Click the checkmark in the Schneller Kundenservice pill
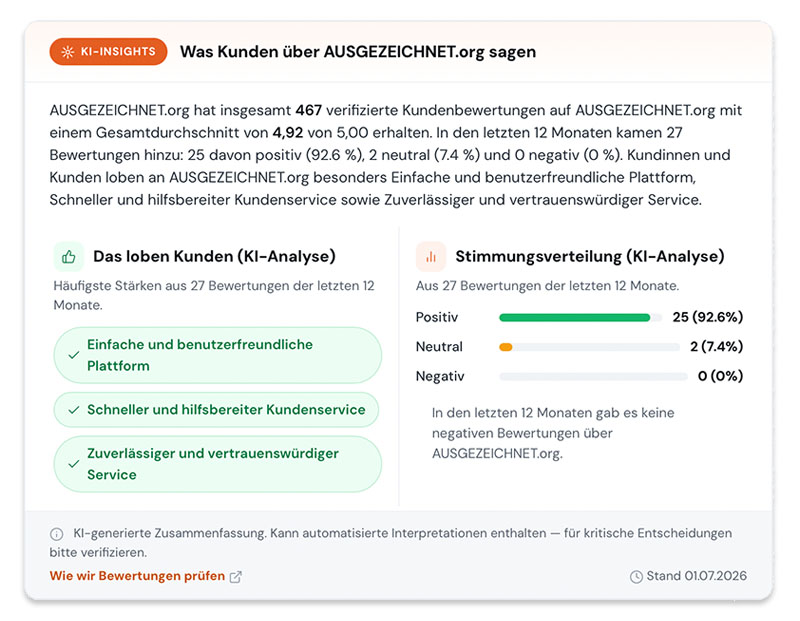Screen dimensions: 800x621 point(74,410)
